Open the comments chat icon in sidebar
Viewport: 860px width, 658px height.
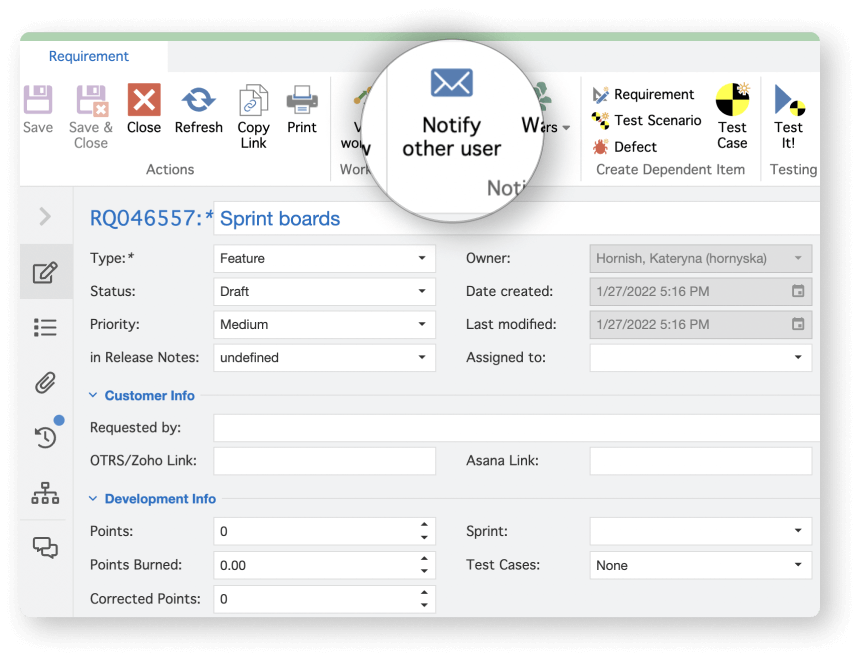[45, 547]
